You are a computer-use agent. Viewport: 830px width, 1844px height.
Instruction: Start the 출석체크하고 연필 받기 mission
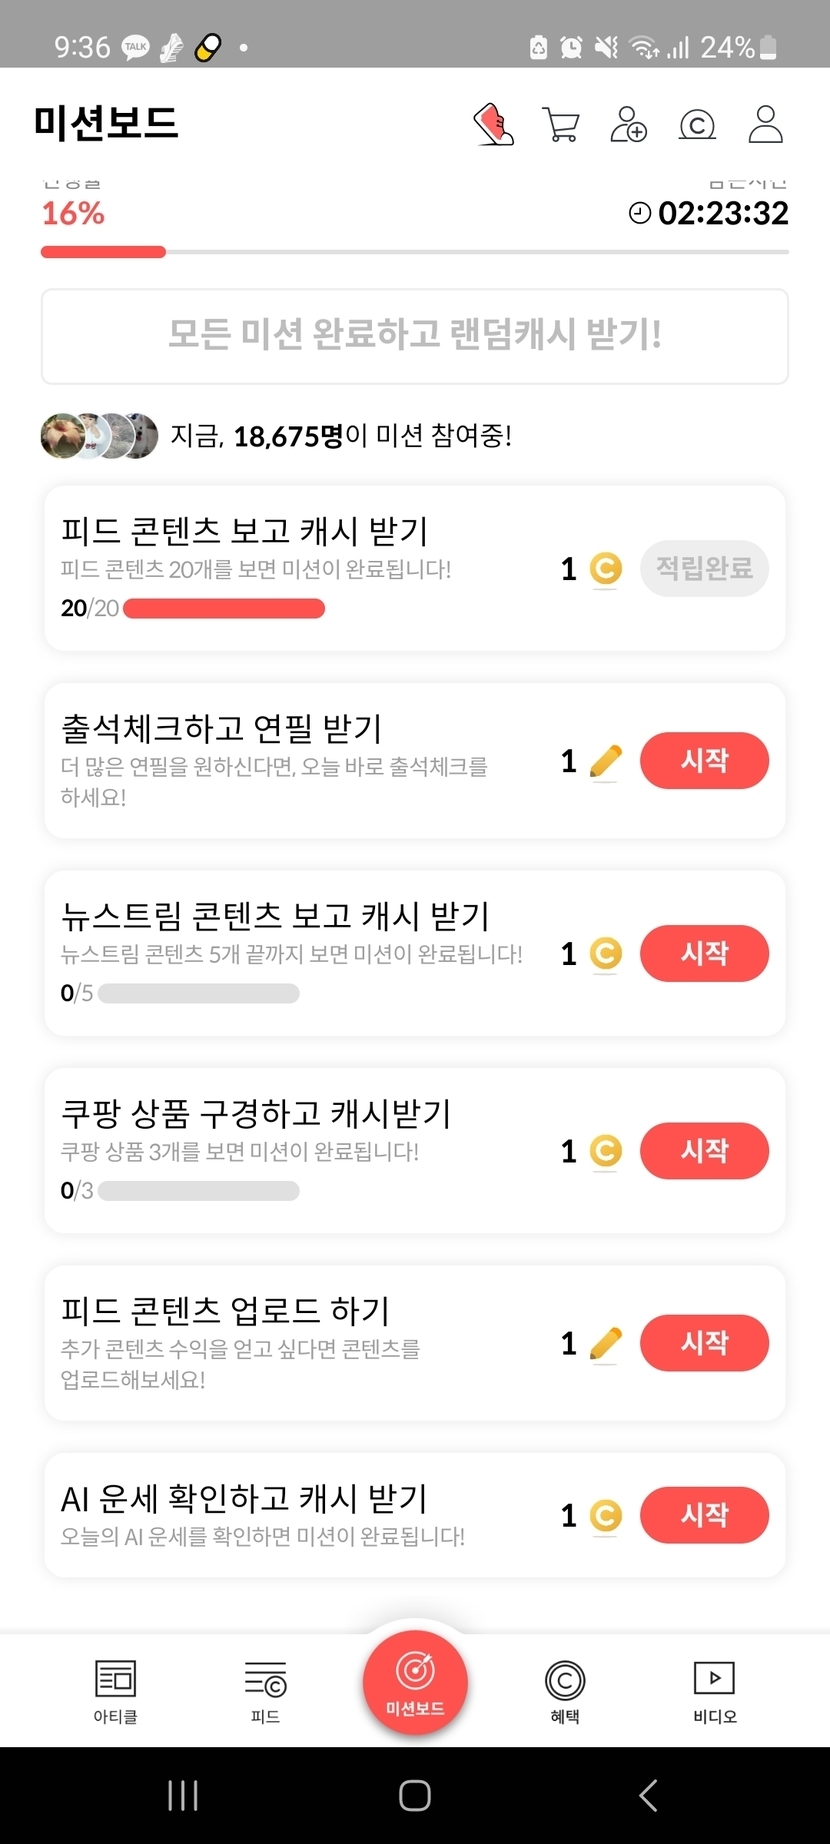(704, 761)
